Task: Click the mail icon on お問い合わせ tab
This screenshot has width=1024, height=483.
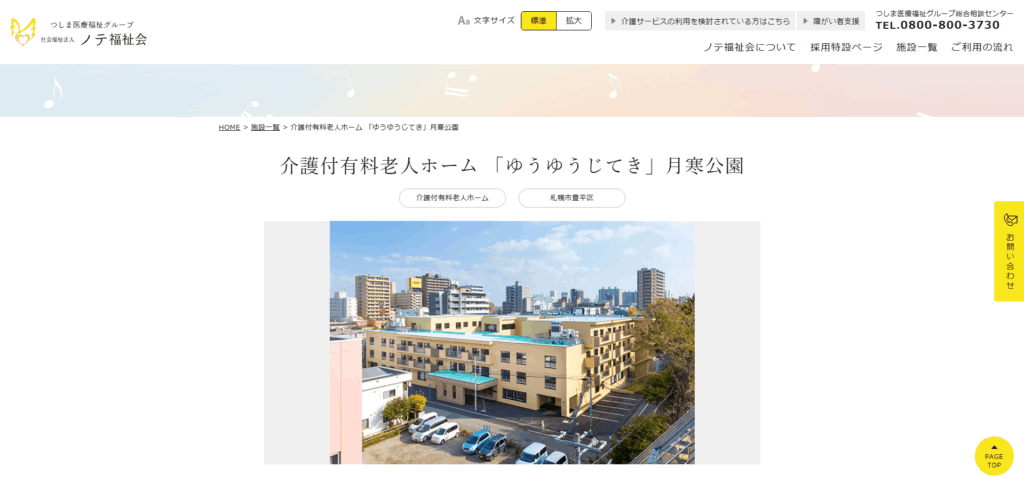Action: click(x=1010, y=219)
